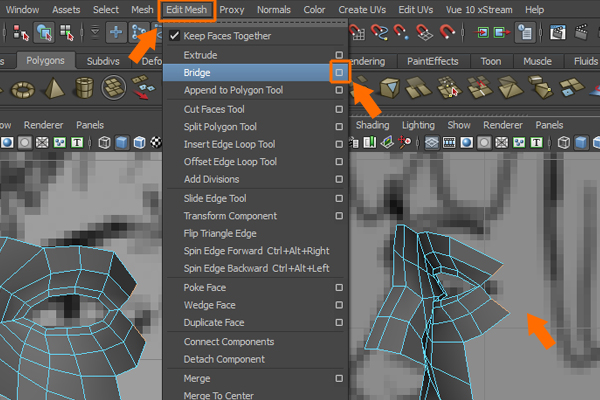
Task: Open Merge options box
Action: pyautogui.click(x=339, y=378)
